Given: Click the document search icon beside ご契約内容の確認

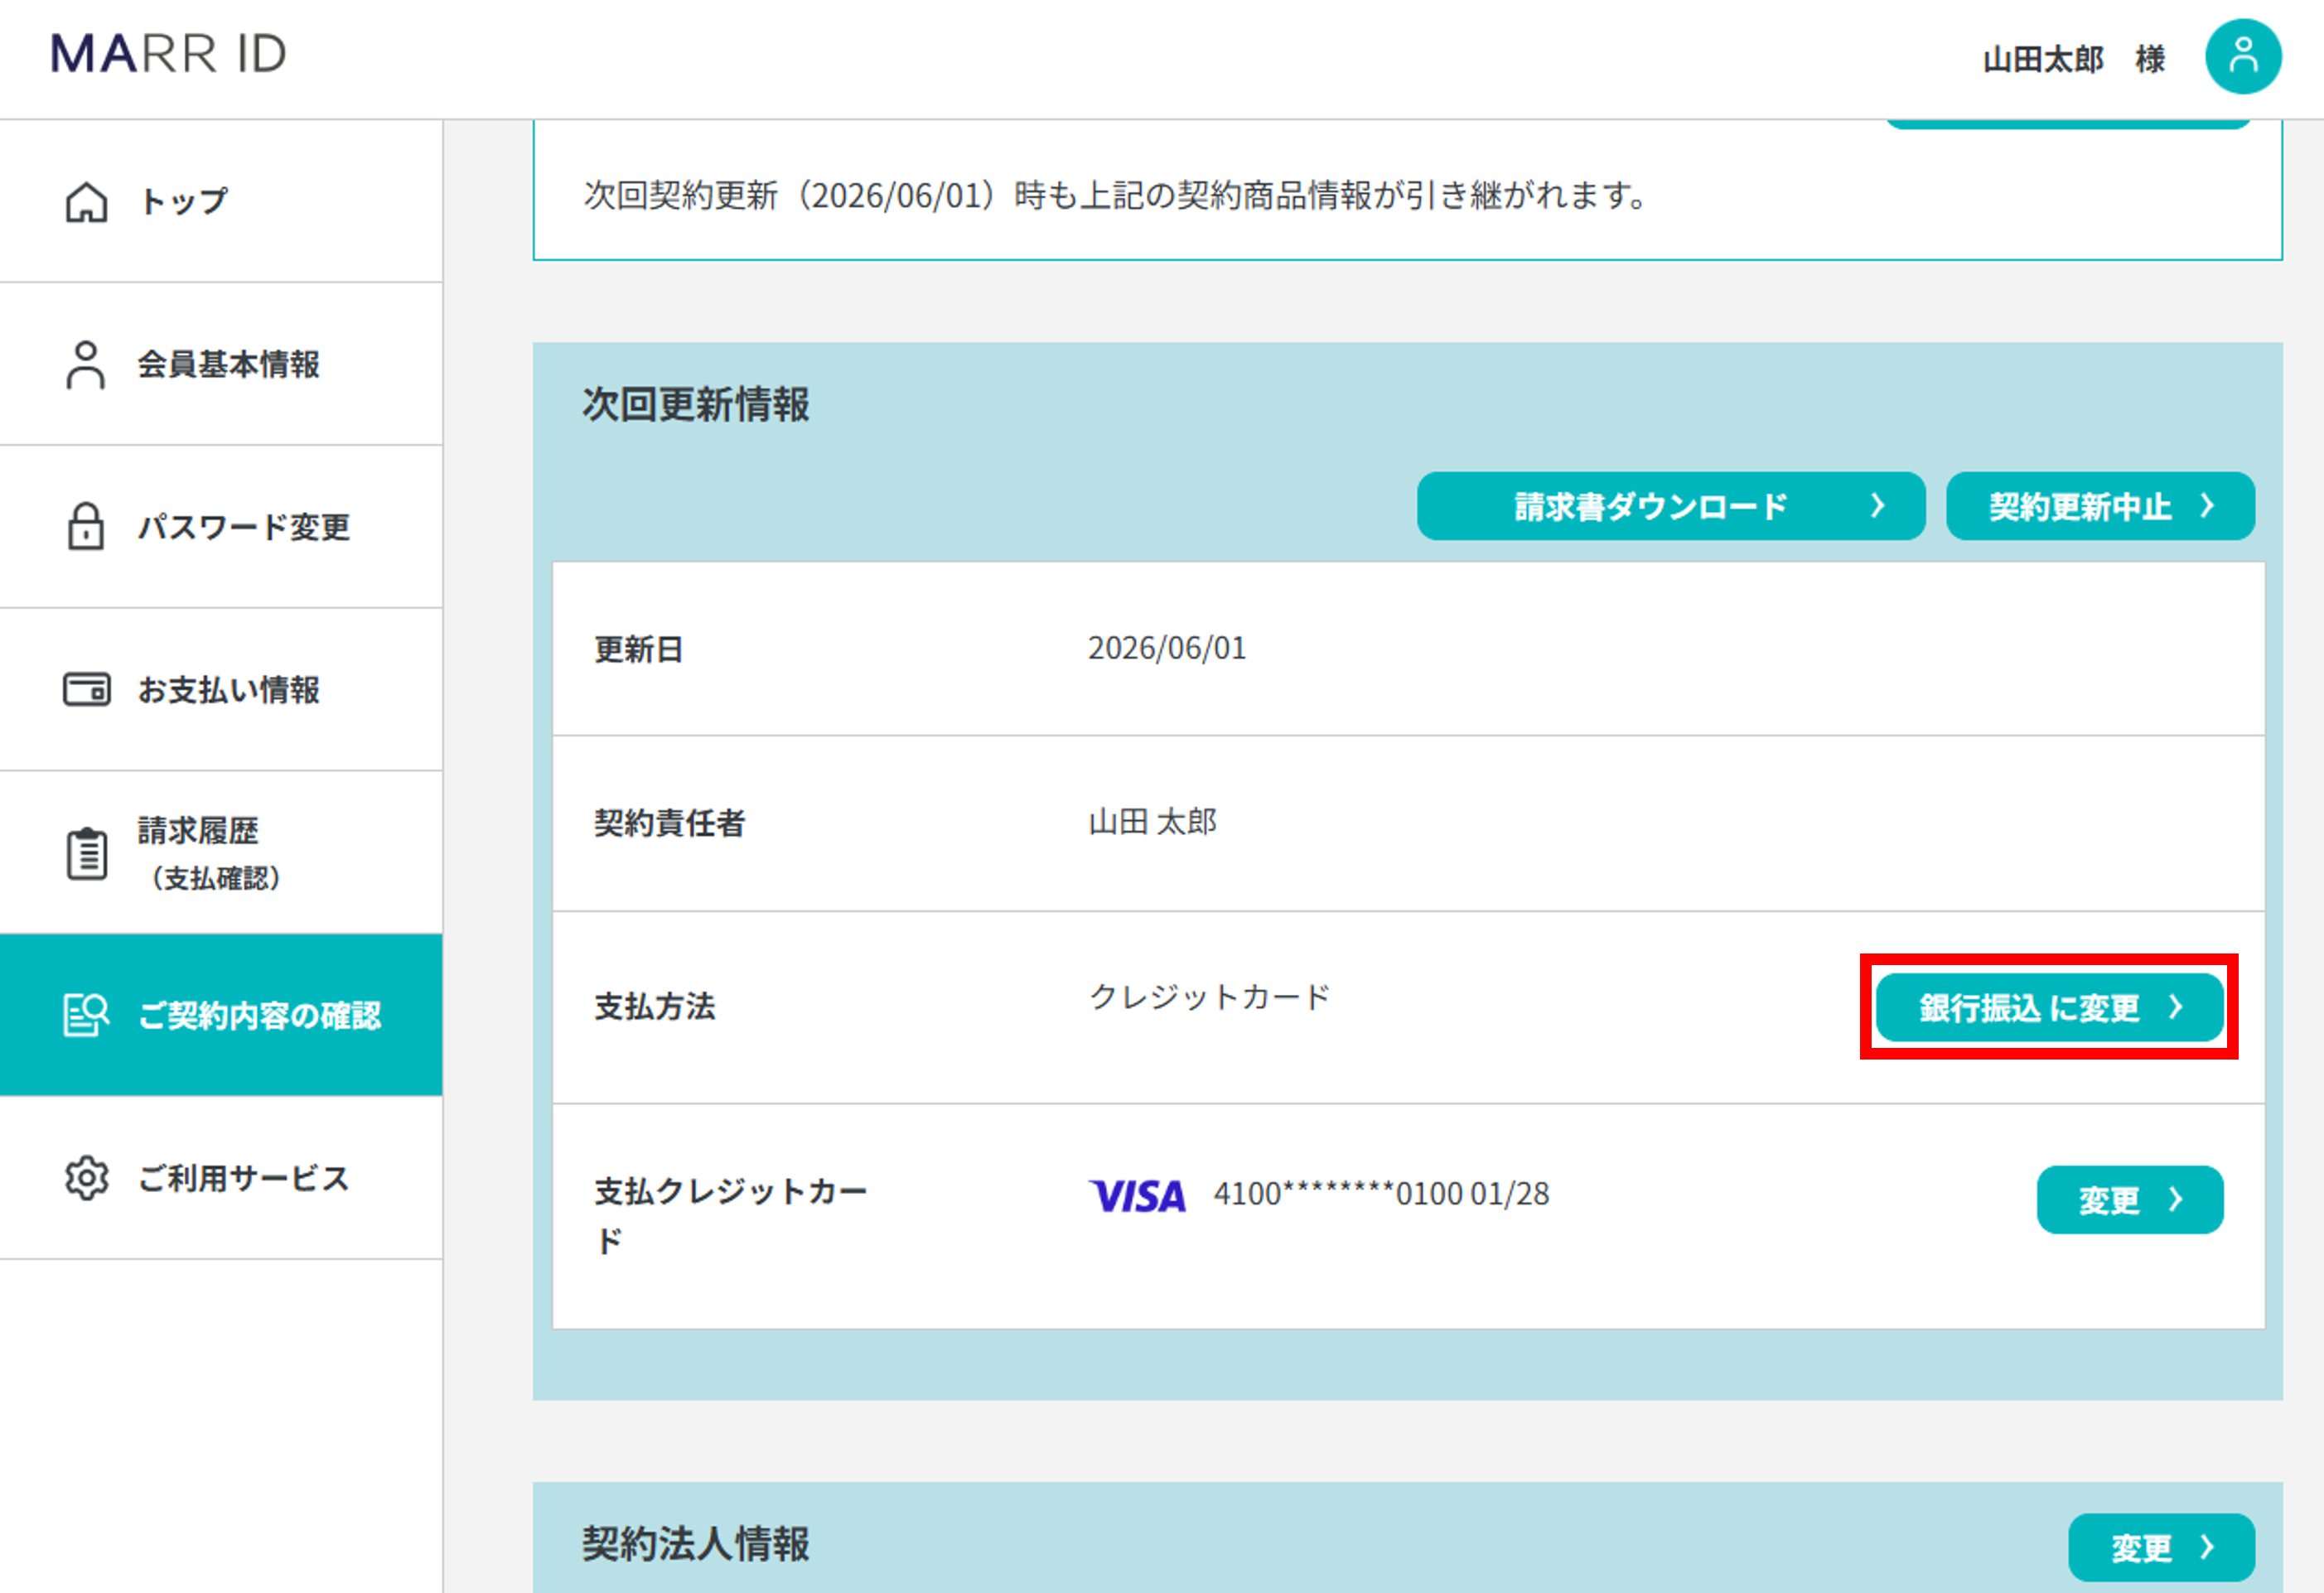Looking at the screenshot, I should [87, 1015].
